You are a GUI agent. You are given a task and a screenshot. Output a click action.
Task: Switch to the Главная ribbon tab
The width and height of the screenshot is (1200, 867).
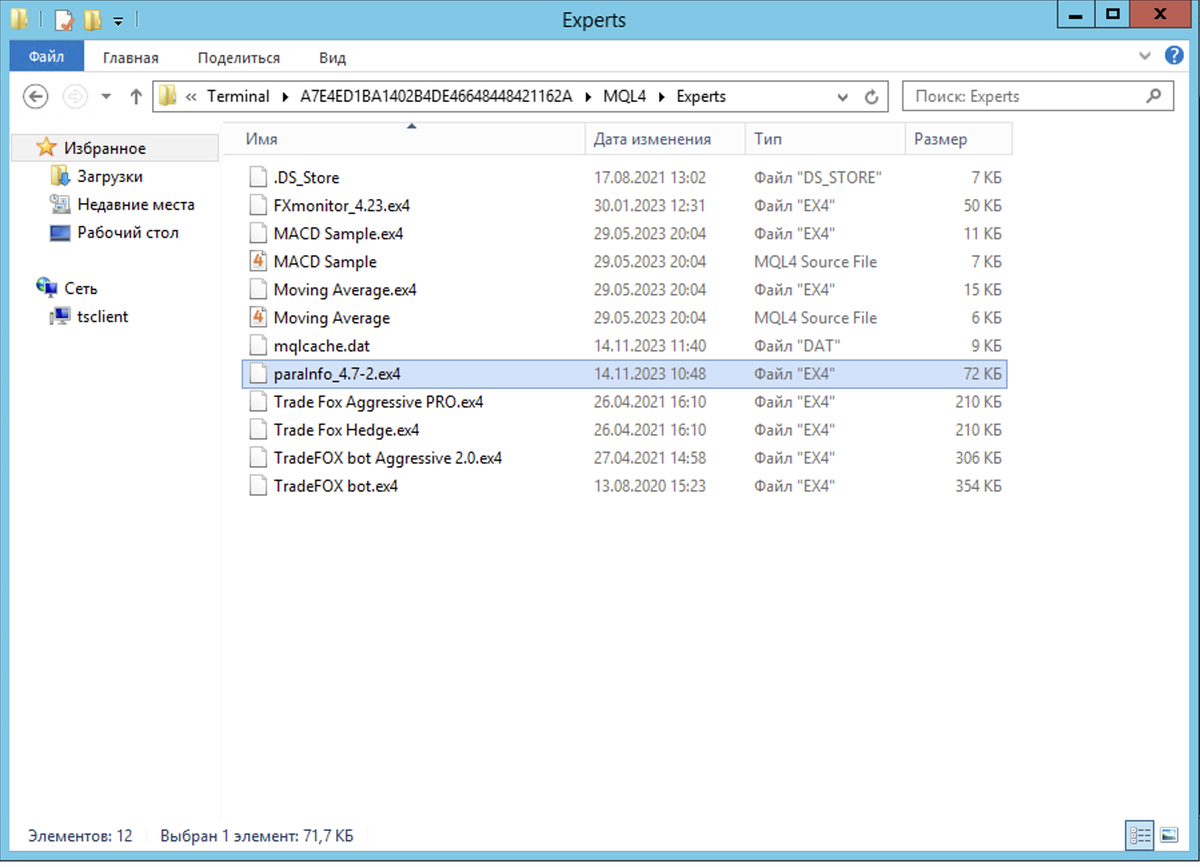click(131, 58)
